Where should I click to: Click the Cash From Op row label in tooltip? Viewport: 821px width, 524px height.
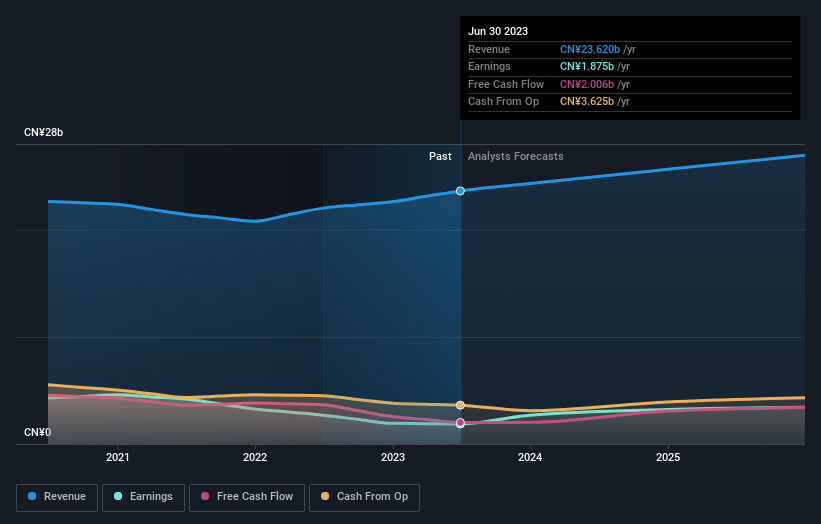point(503,102)
